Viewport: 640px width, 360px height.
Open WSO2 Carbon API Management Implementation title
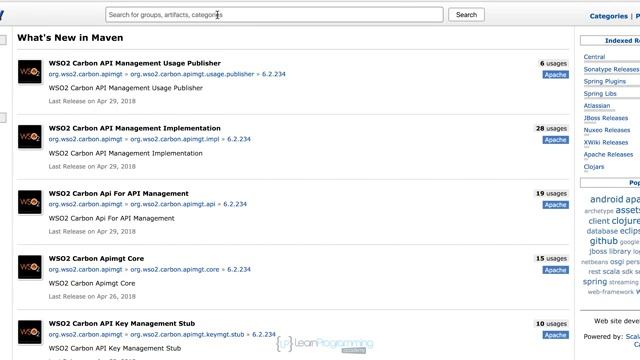134,128
